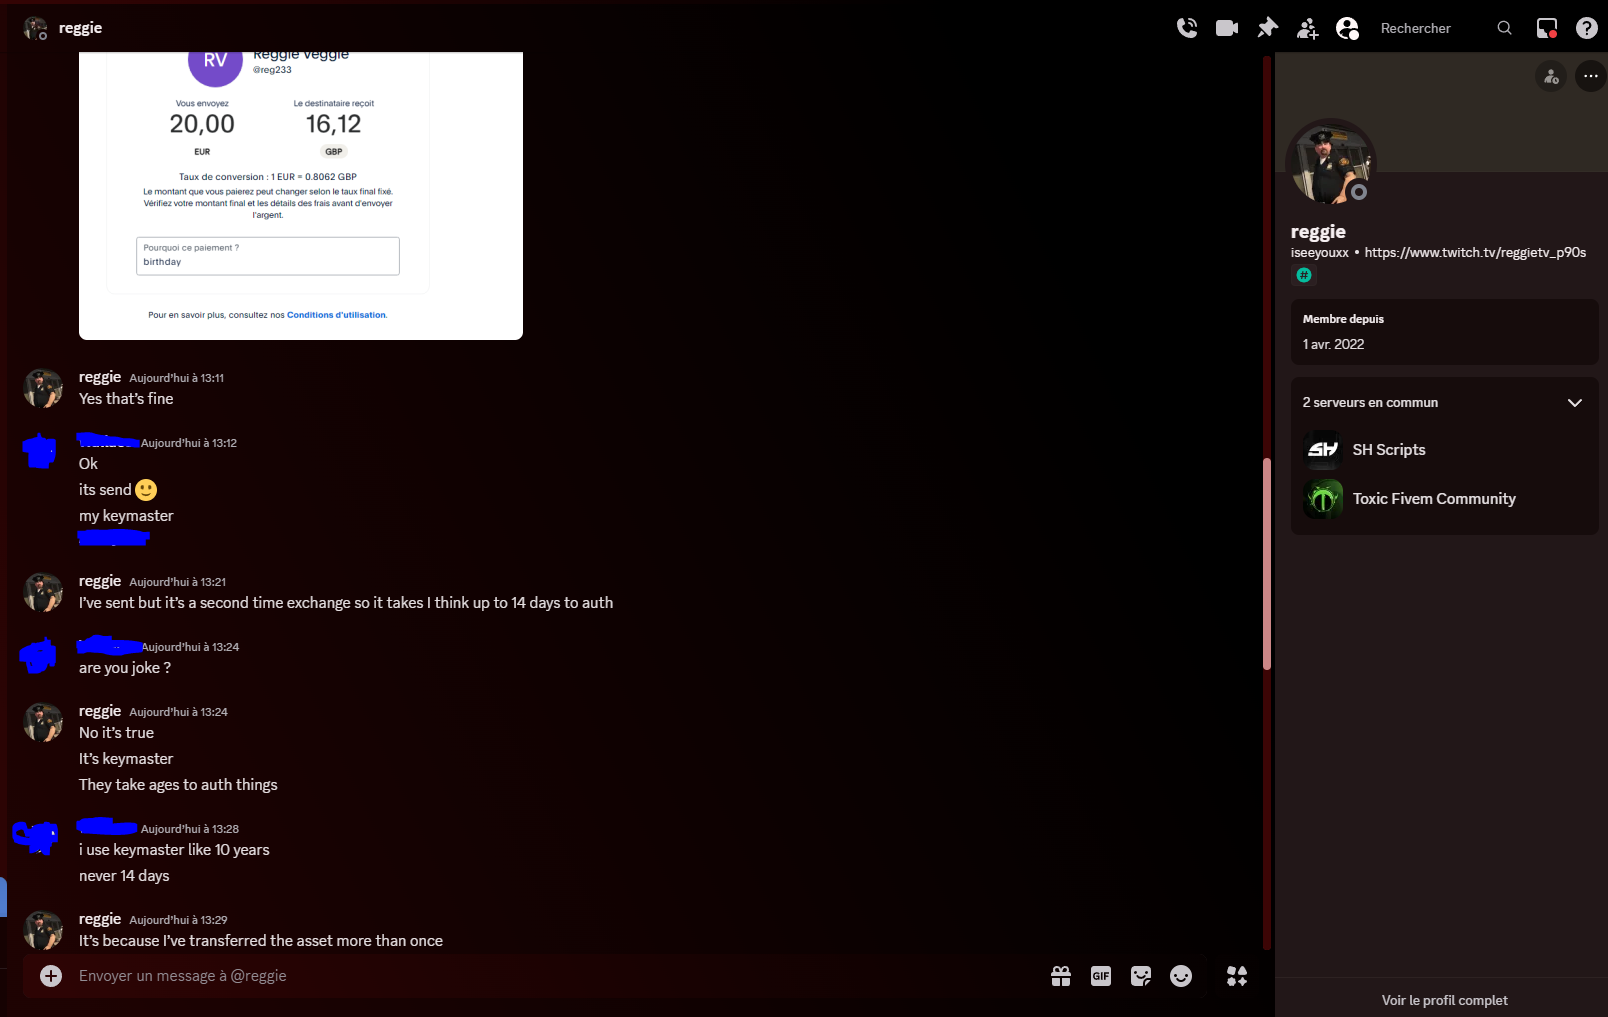Screen dimensions: 1608x1017
Task: Click Voir le profil complet
Action: [x=1444, y=1000]
